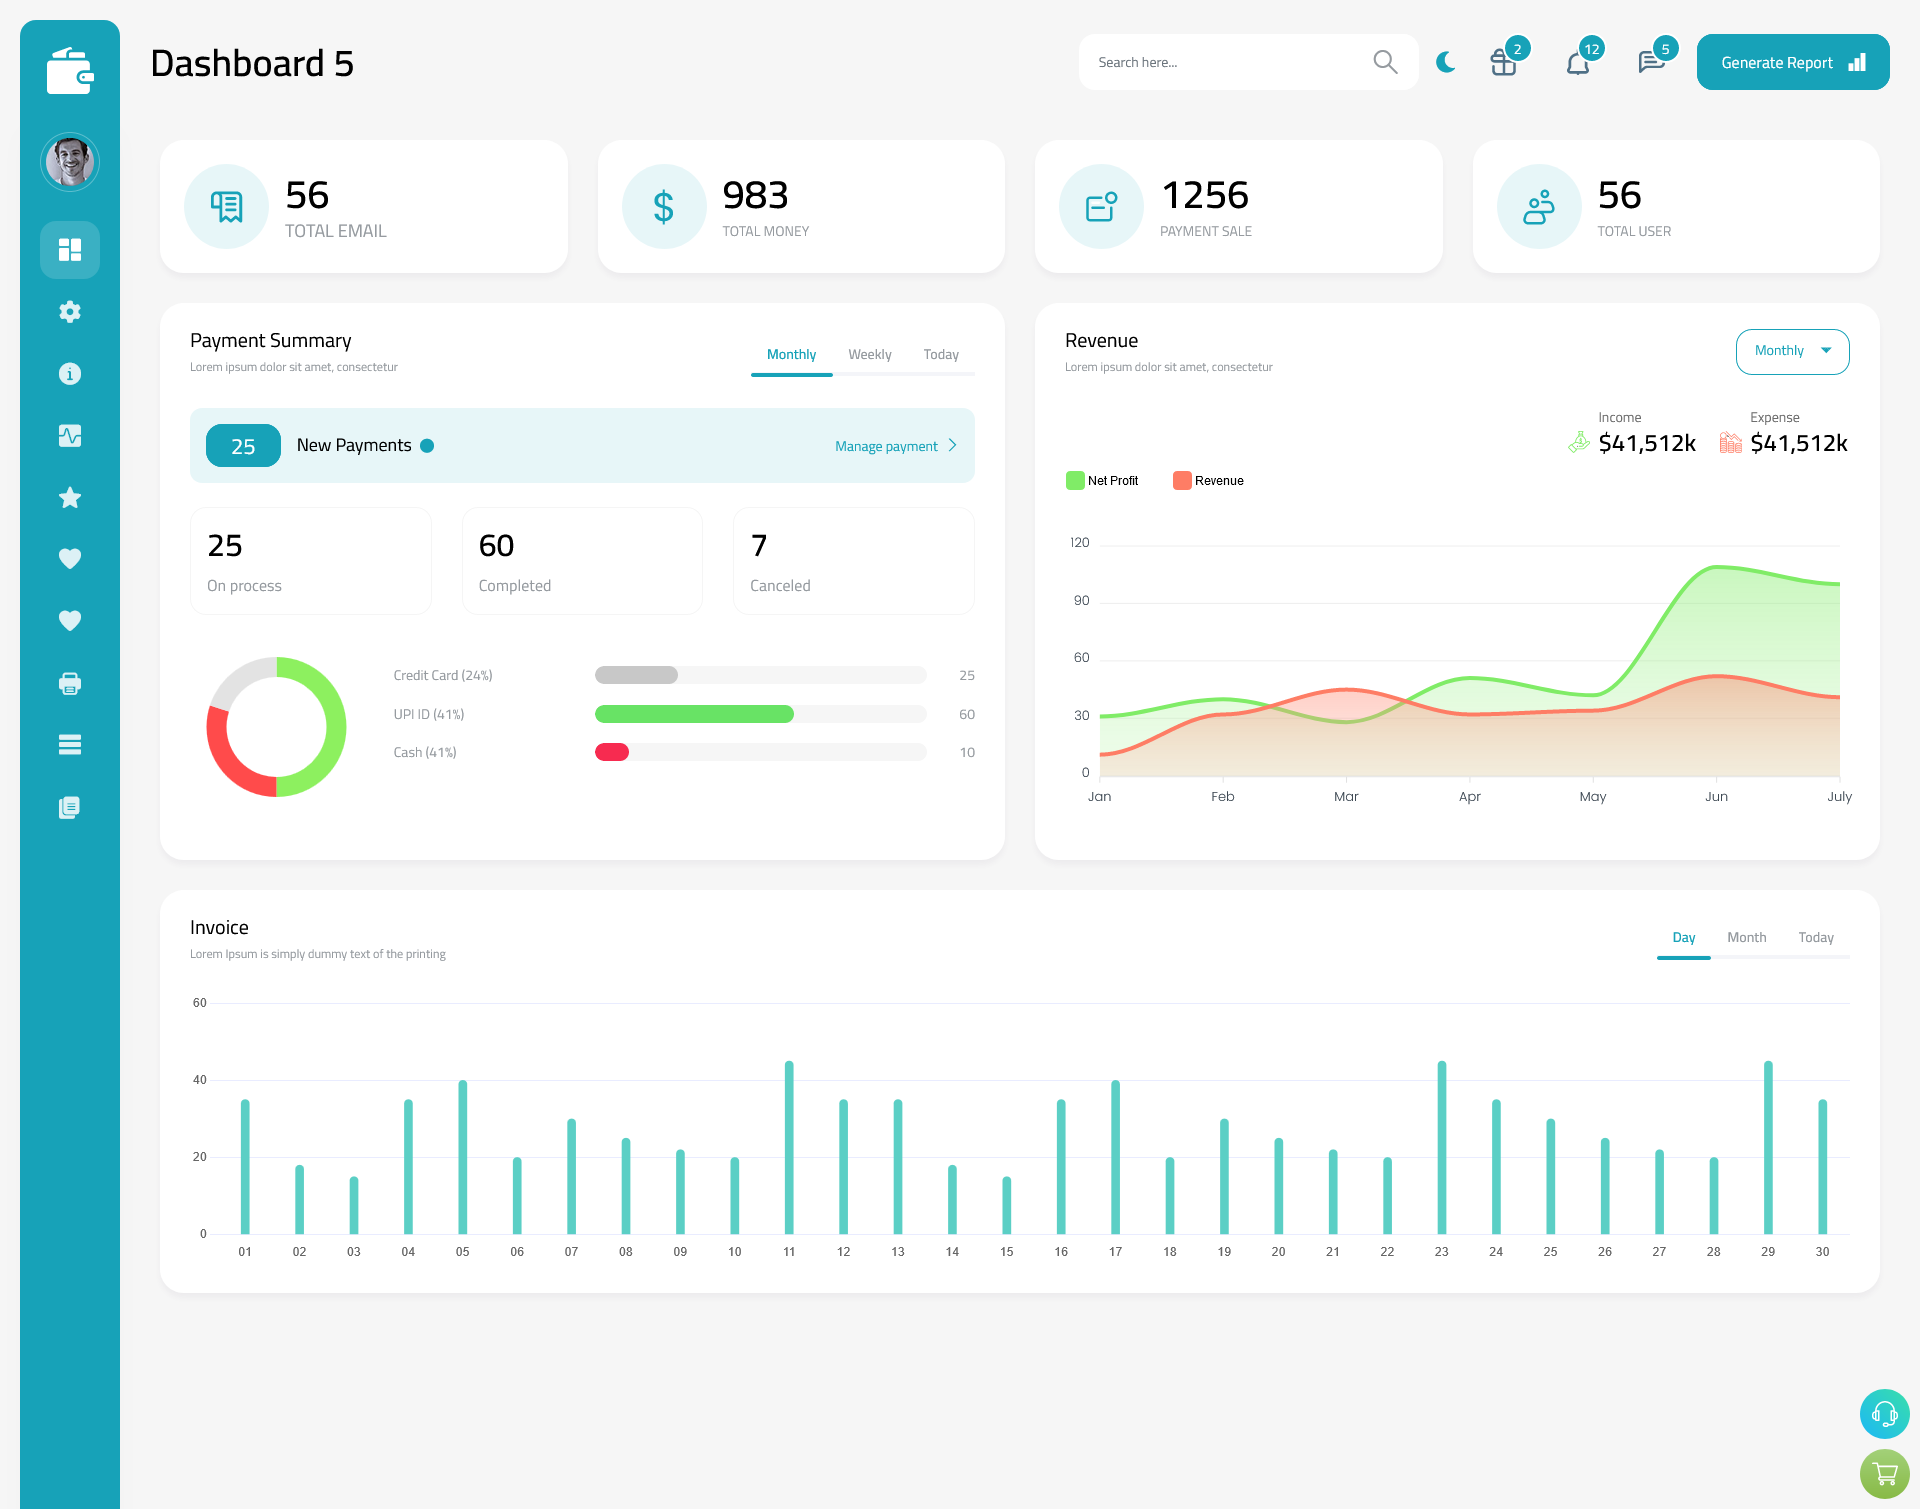Click the settings gear icon in sidebar

[70, 312]
